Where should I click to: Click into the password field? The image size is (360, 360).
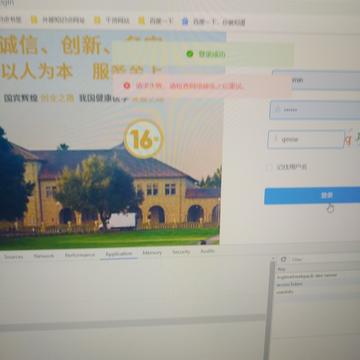(315, 110)
